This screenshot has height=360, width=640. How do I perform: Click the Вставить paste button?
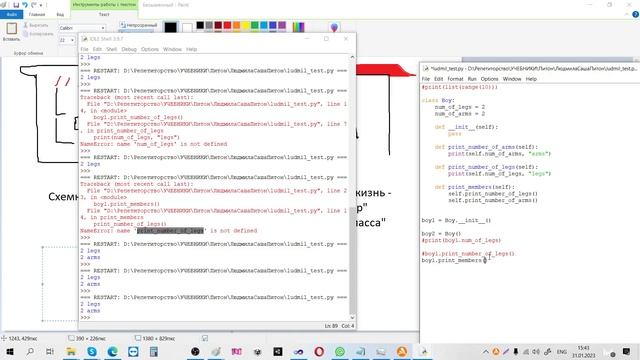pyautogui.click(x=11, y=32)
